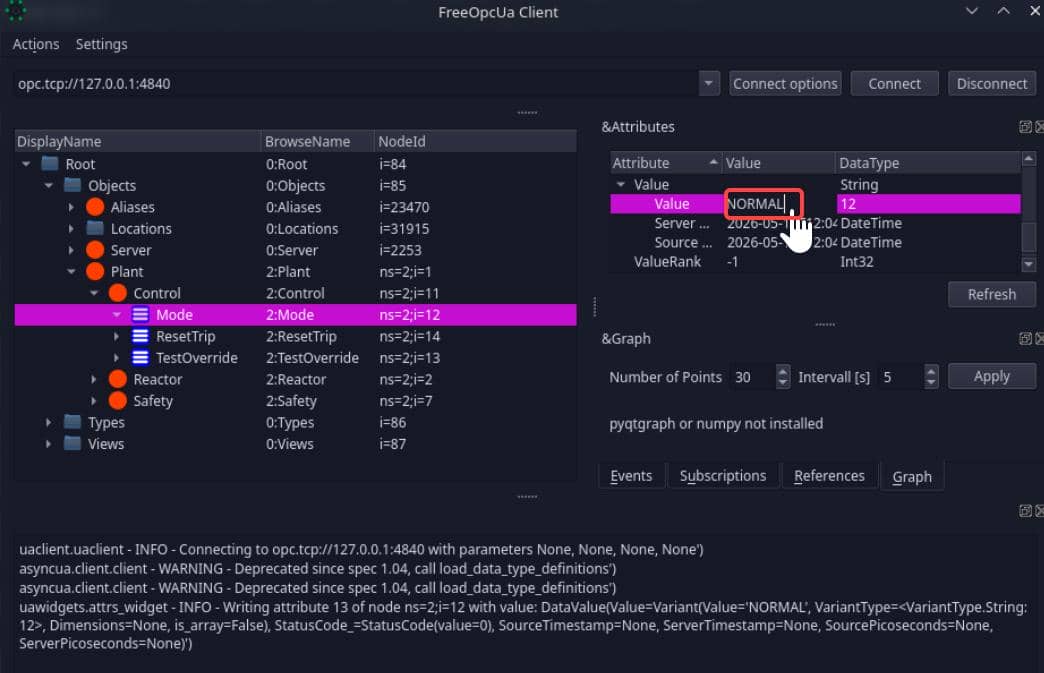The height and width of the screenshot is (673, 1044).
Task: Click the orange Reactor node icon
Action: [x=118, y=379]
